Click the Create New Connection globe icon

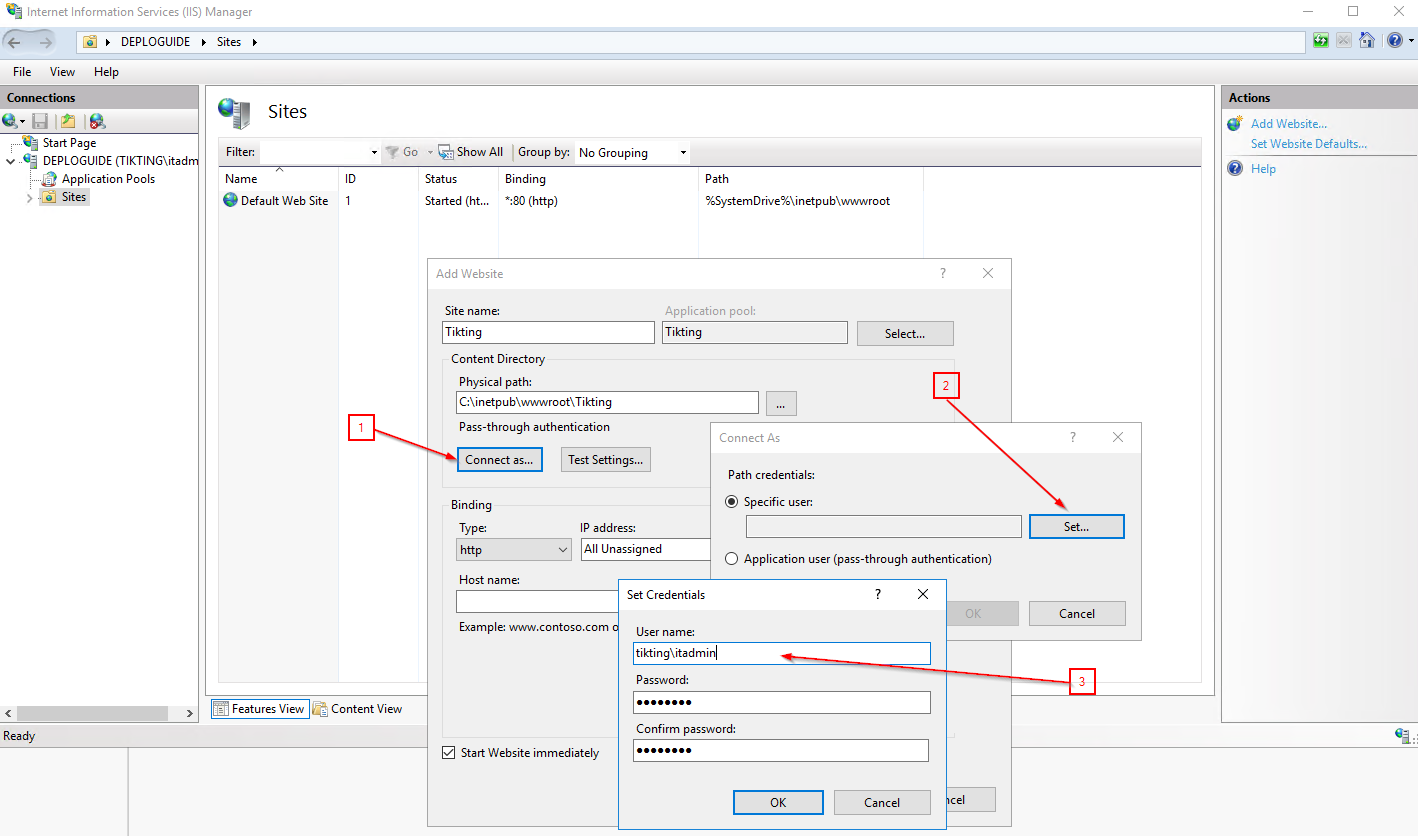click(10, 121)
